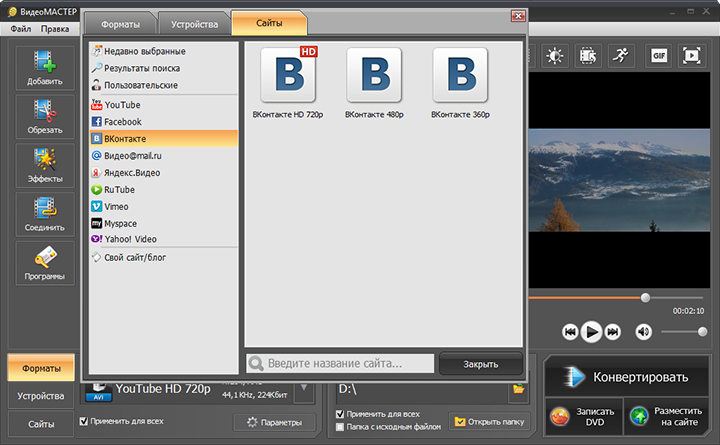Click the running man speed icon
Viewport: 720px width, 445px height.
coord(621,56)
